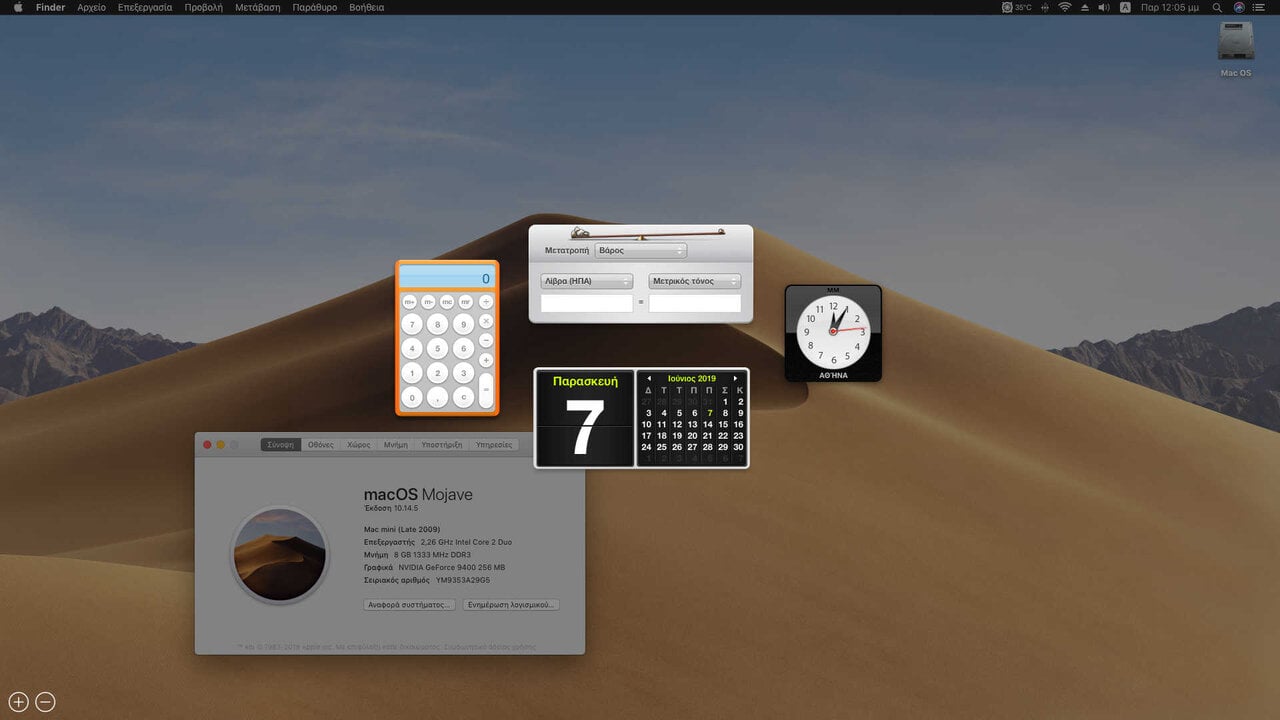Viewport: 1280px width, 720px height.
Task: Click the next month arrow in calendar widget
Action: click(x=736, y=378)
